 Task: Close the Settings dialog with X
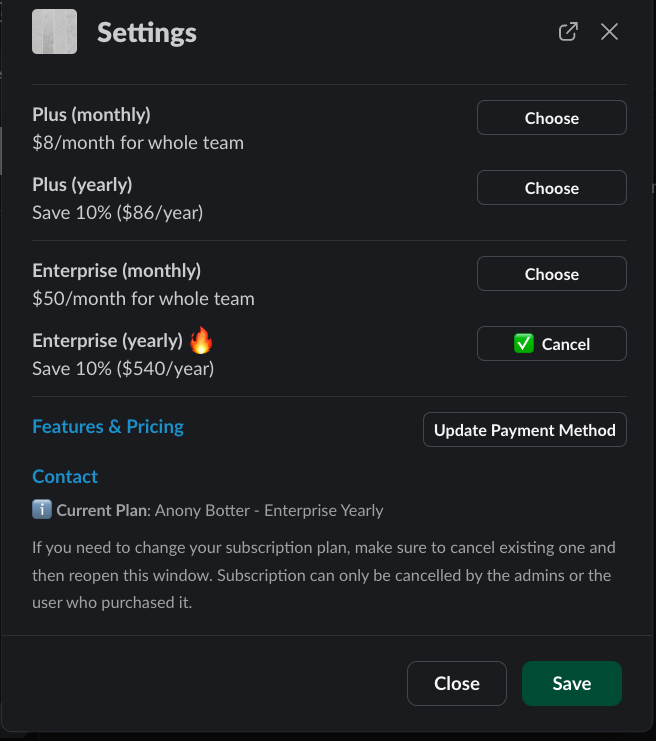pyautogui.click(x=609, y=32)
